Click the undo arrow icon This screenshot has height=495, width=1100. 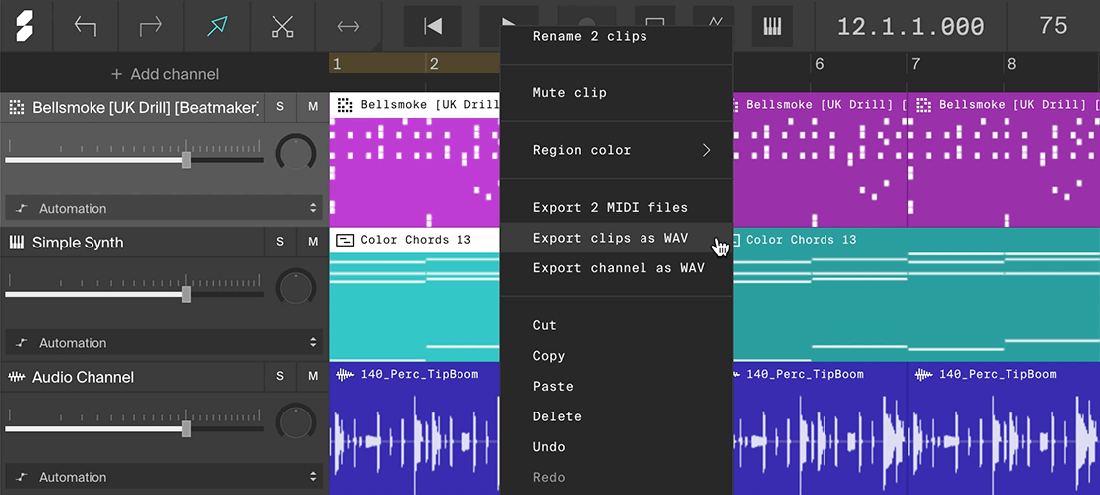[85, 27]
